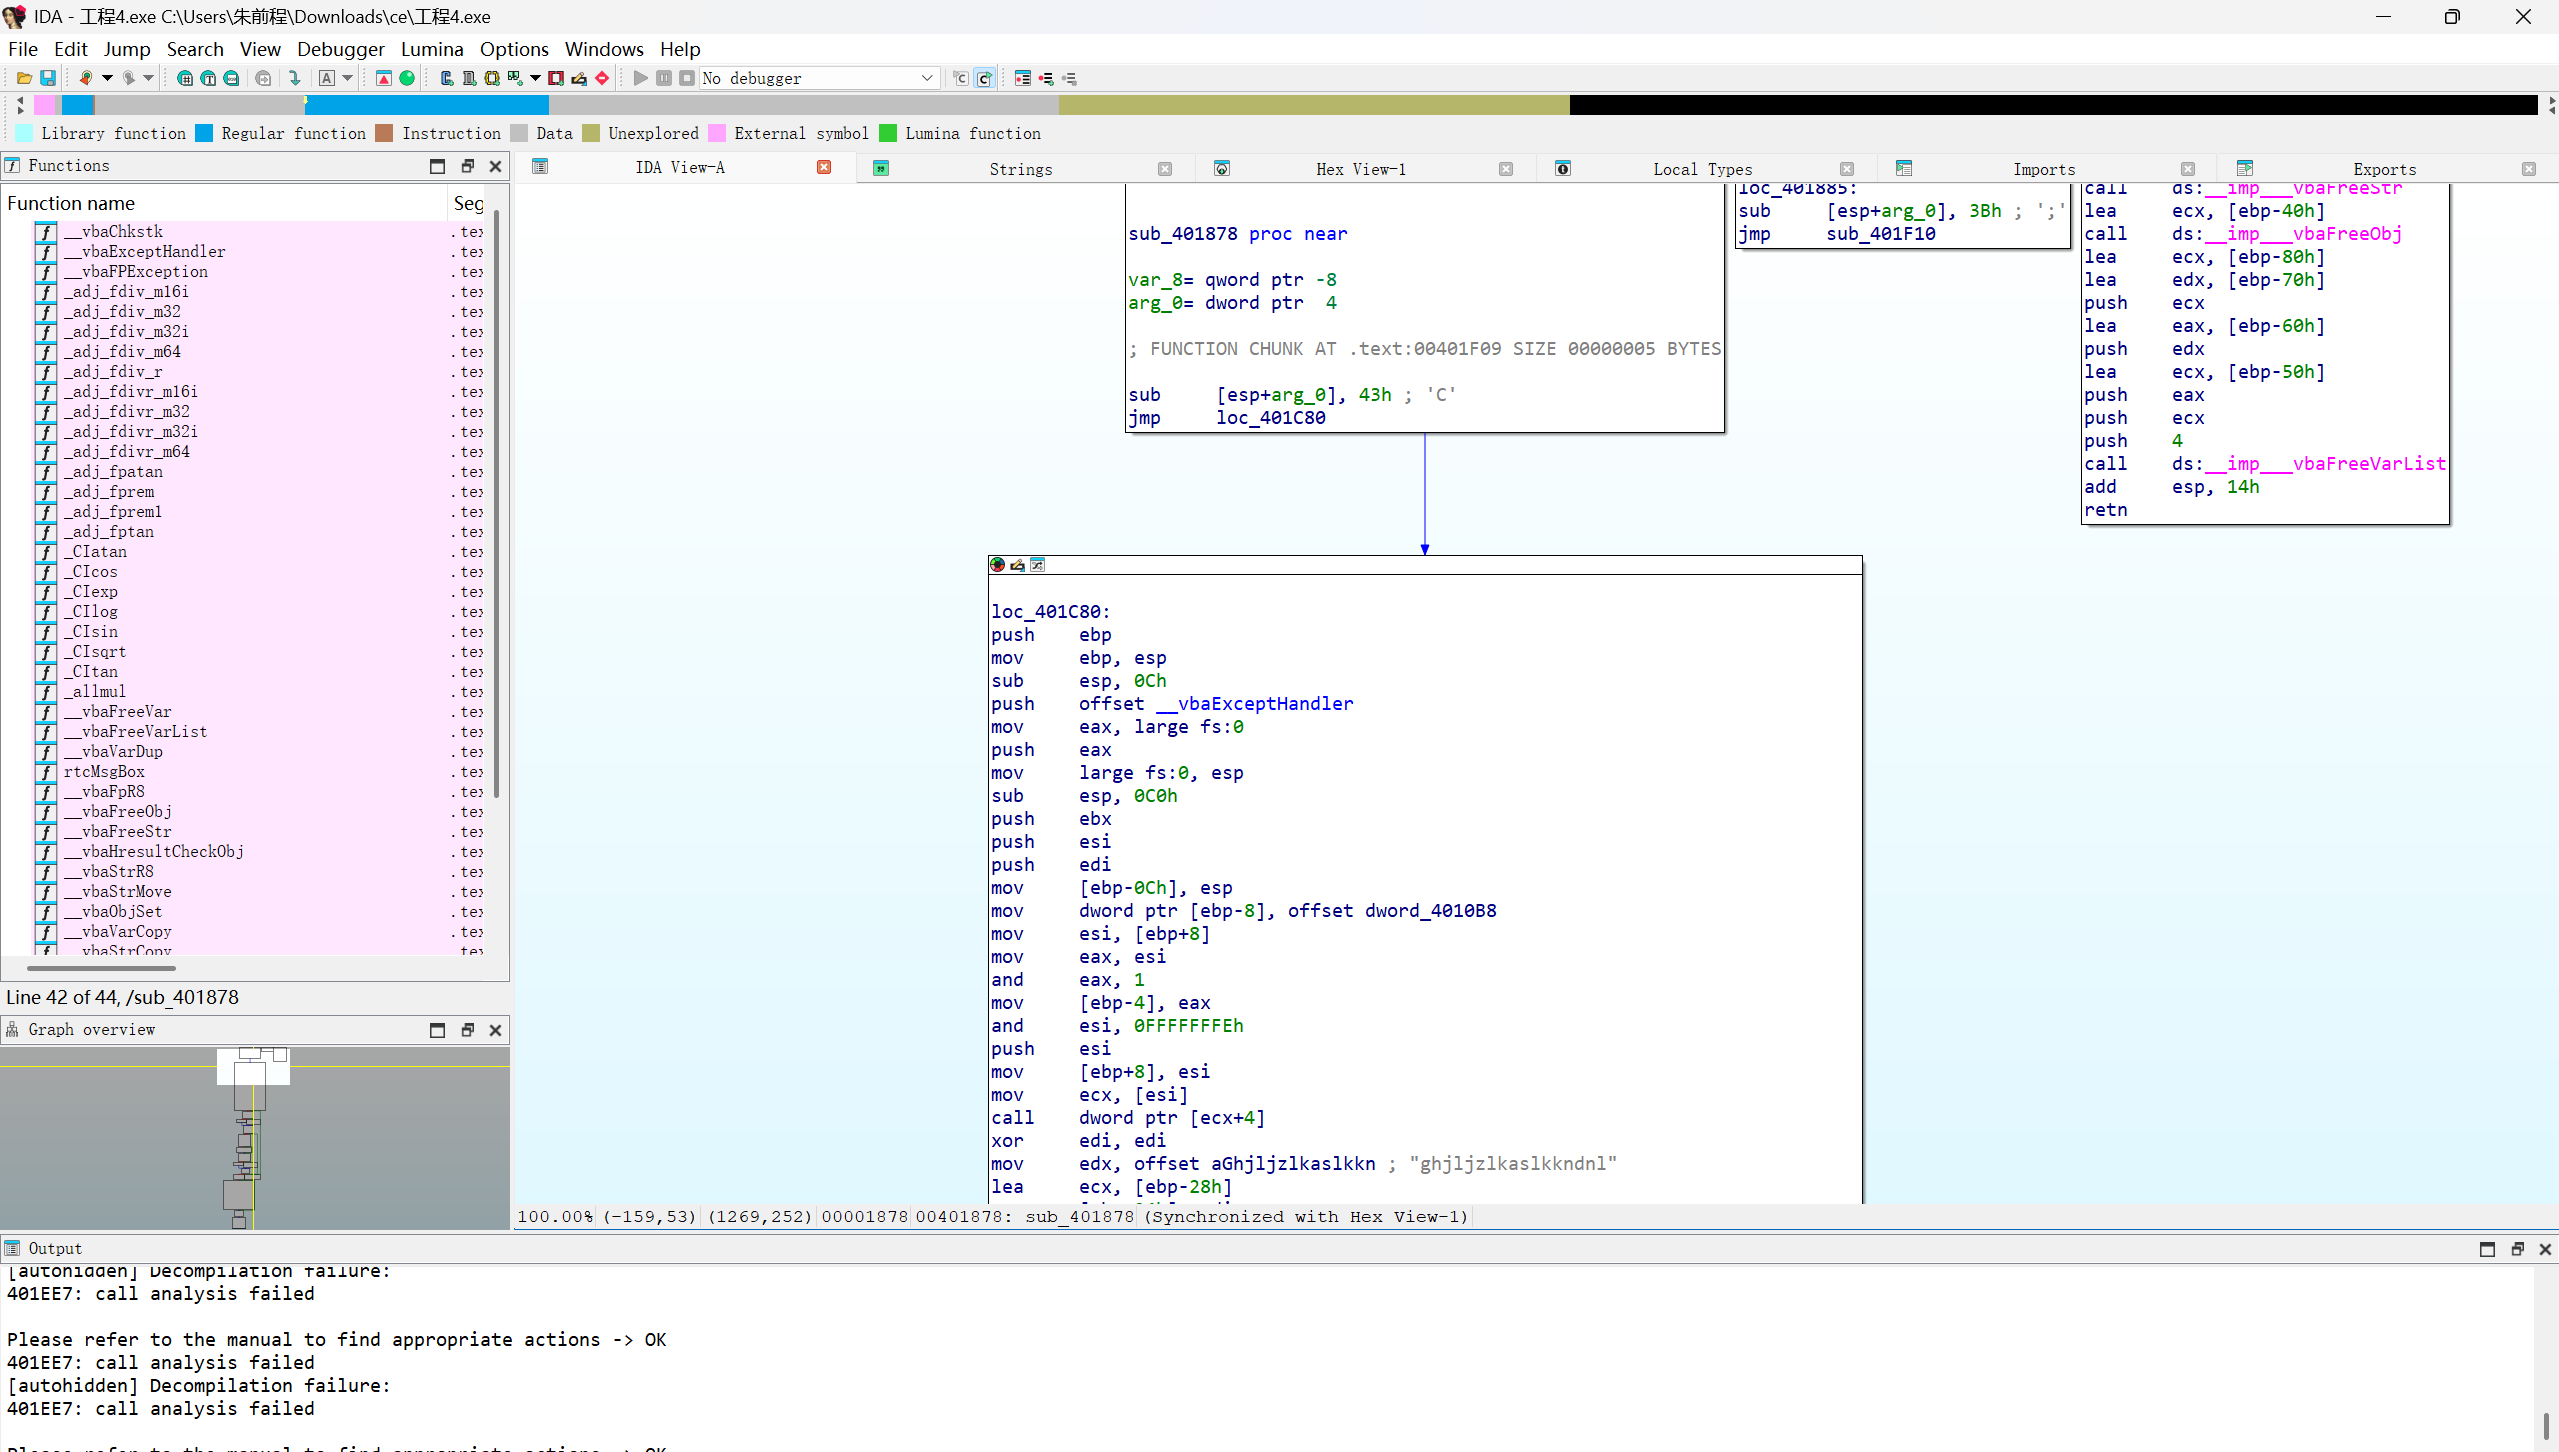Viewport: 2559px width, 1452px height.
Task: Click the navigation band color bar
Action: click(1300, 104)
